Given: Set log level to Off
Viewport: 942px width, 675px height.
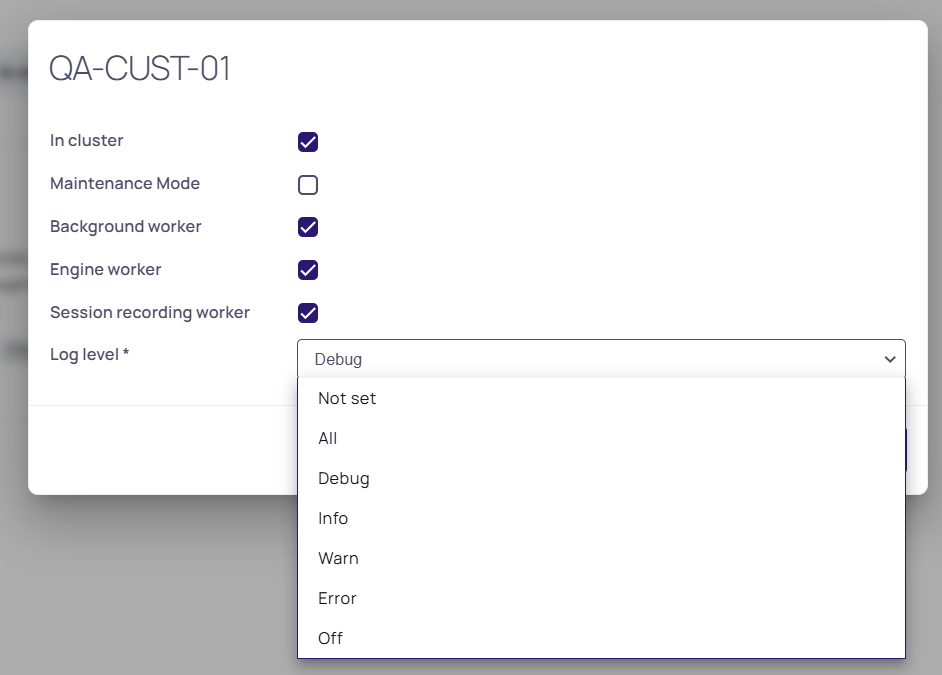Looking at the screenshot, I should tap(601, 638).
